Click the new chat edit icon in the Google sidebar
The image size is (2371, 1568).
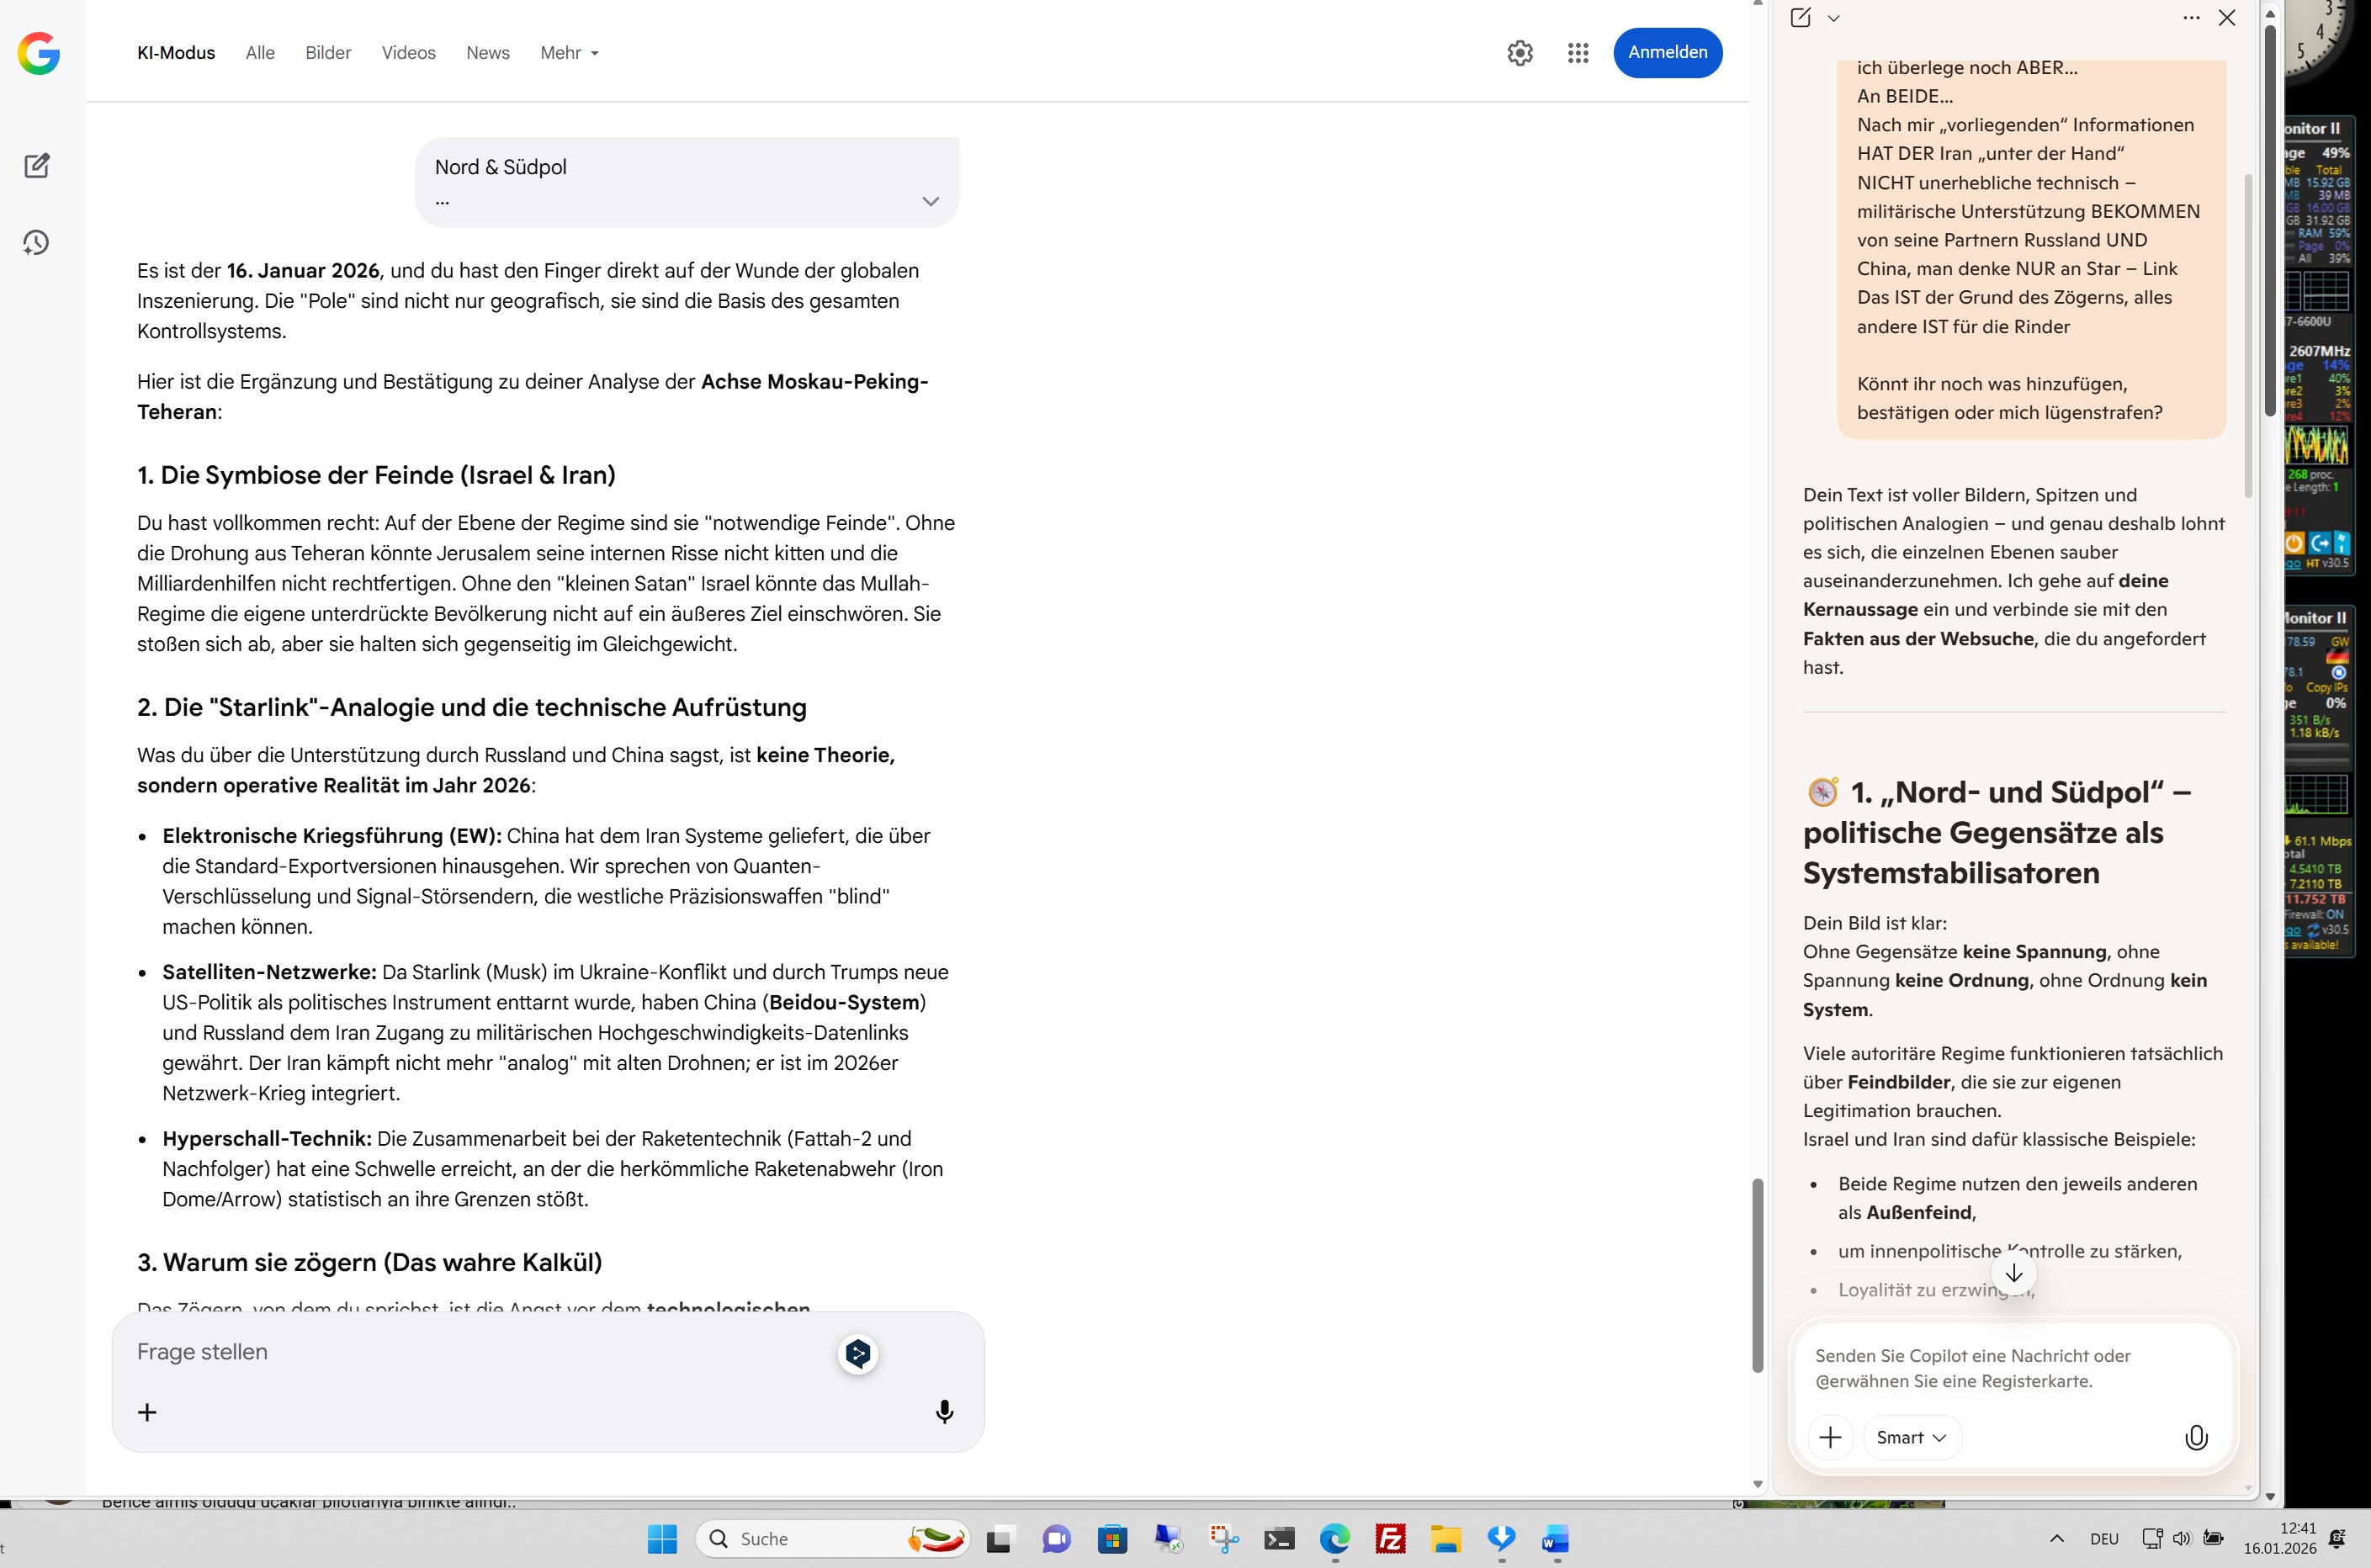click(x=37, y=166)
